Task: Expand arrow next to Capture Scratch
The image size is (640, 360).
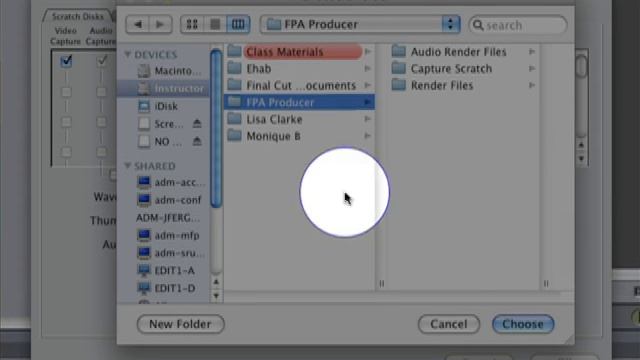Action: 532,69
